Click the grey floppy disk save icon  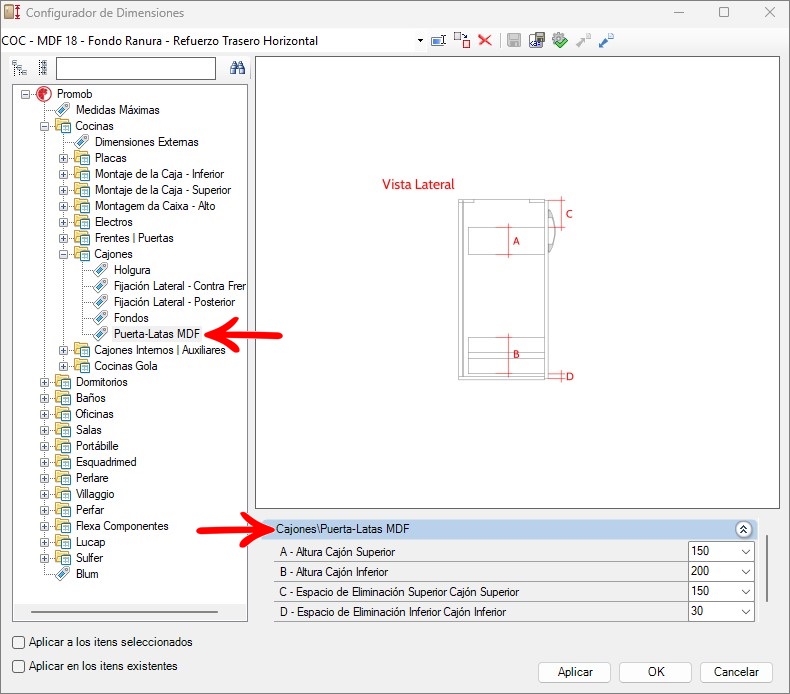(x=513, y=40)
